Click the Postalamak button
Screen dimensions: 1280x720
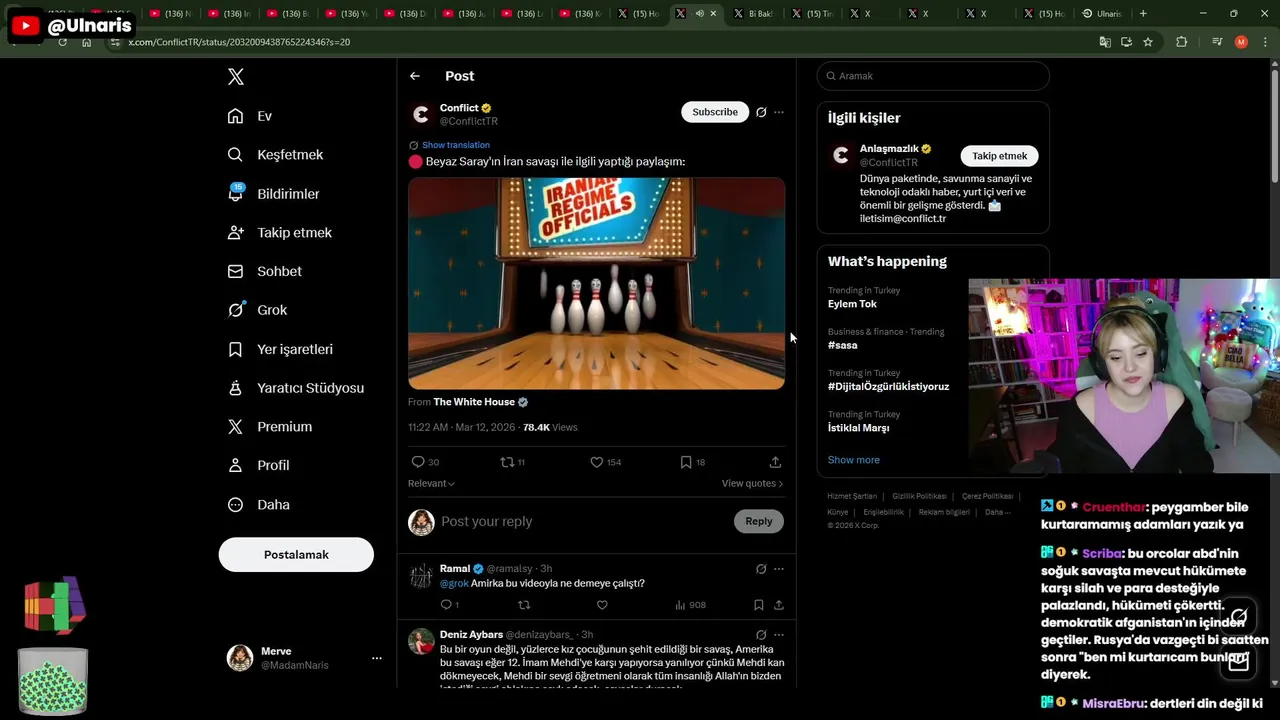[x=296, y=555]
